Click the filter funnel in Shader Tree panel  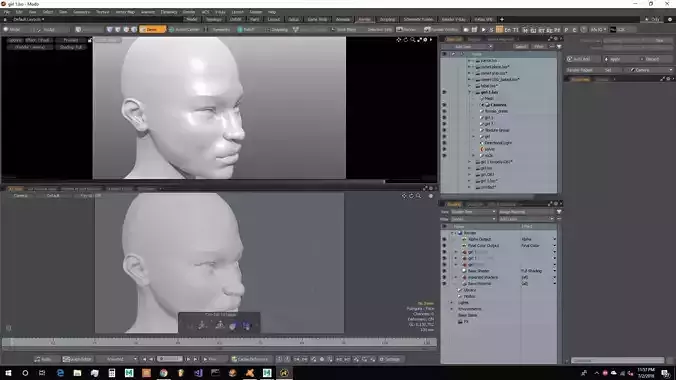559,212
